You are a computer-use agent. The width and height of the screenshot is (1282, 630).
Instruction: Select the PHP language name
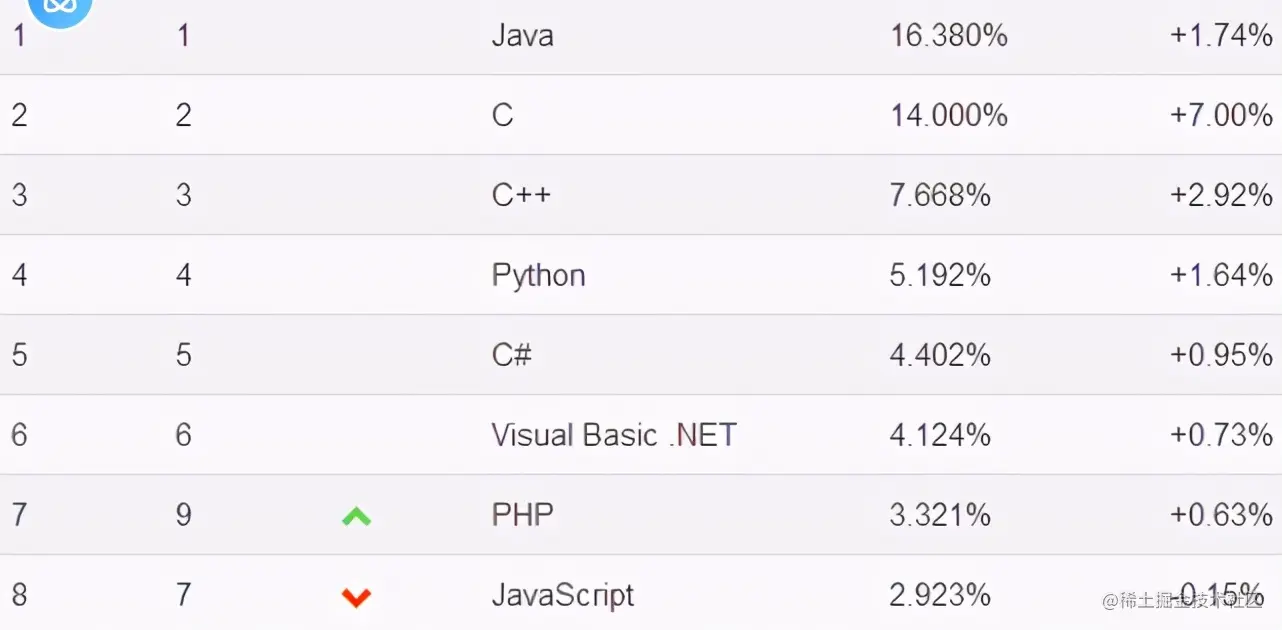click(522, 515)
